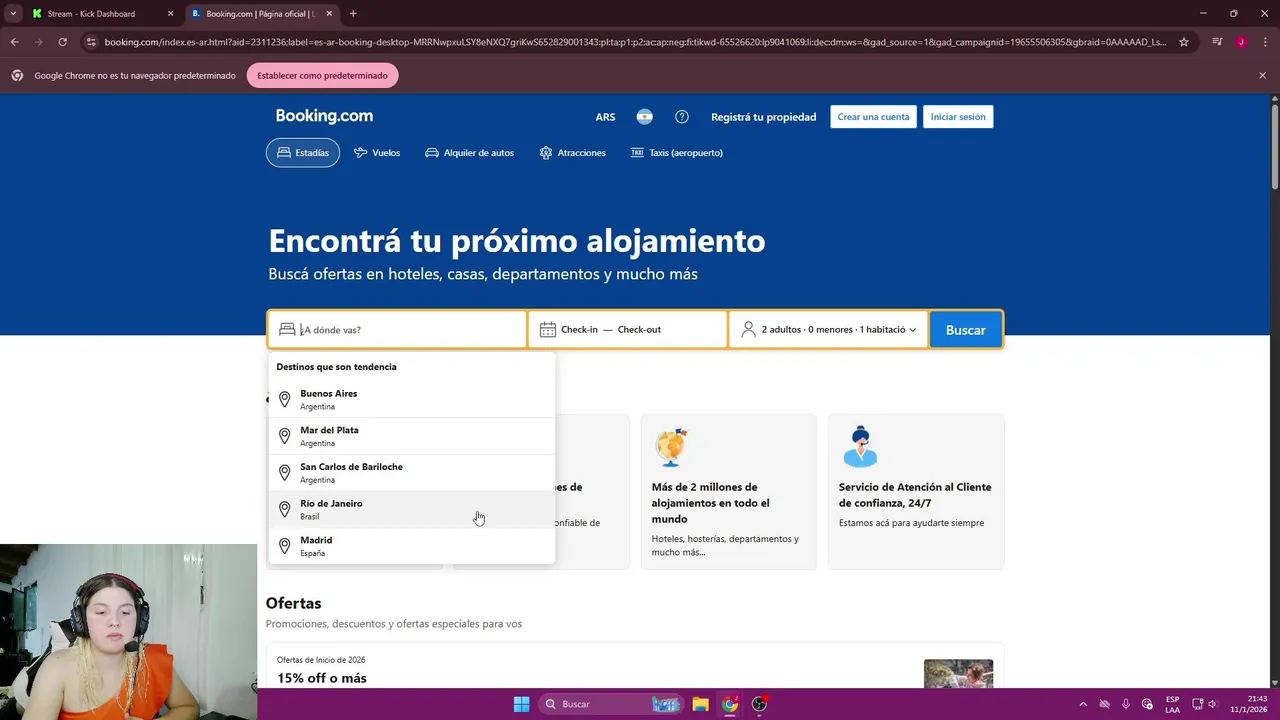Select the Iniciar sesión button
Image resolution: width=1280 pixels, height=720 pixels.
(x=958, y=117)
